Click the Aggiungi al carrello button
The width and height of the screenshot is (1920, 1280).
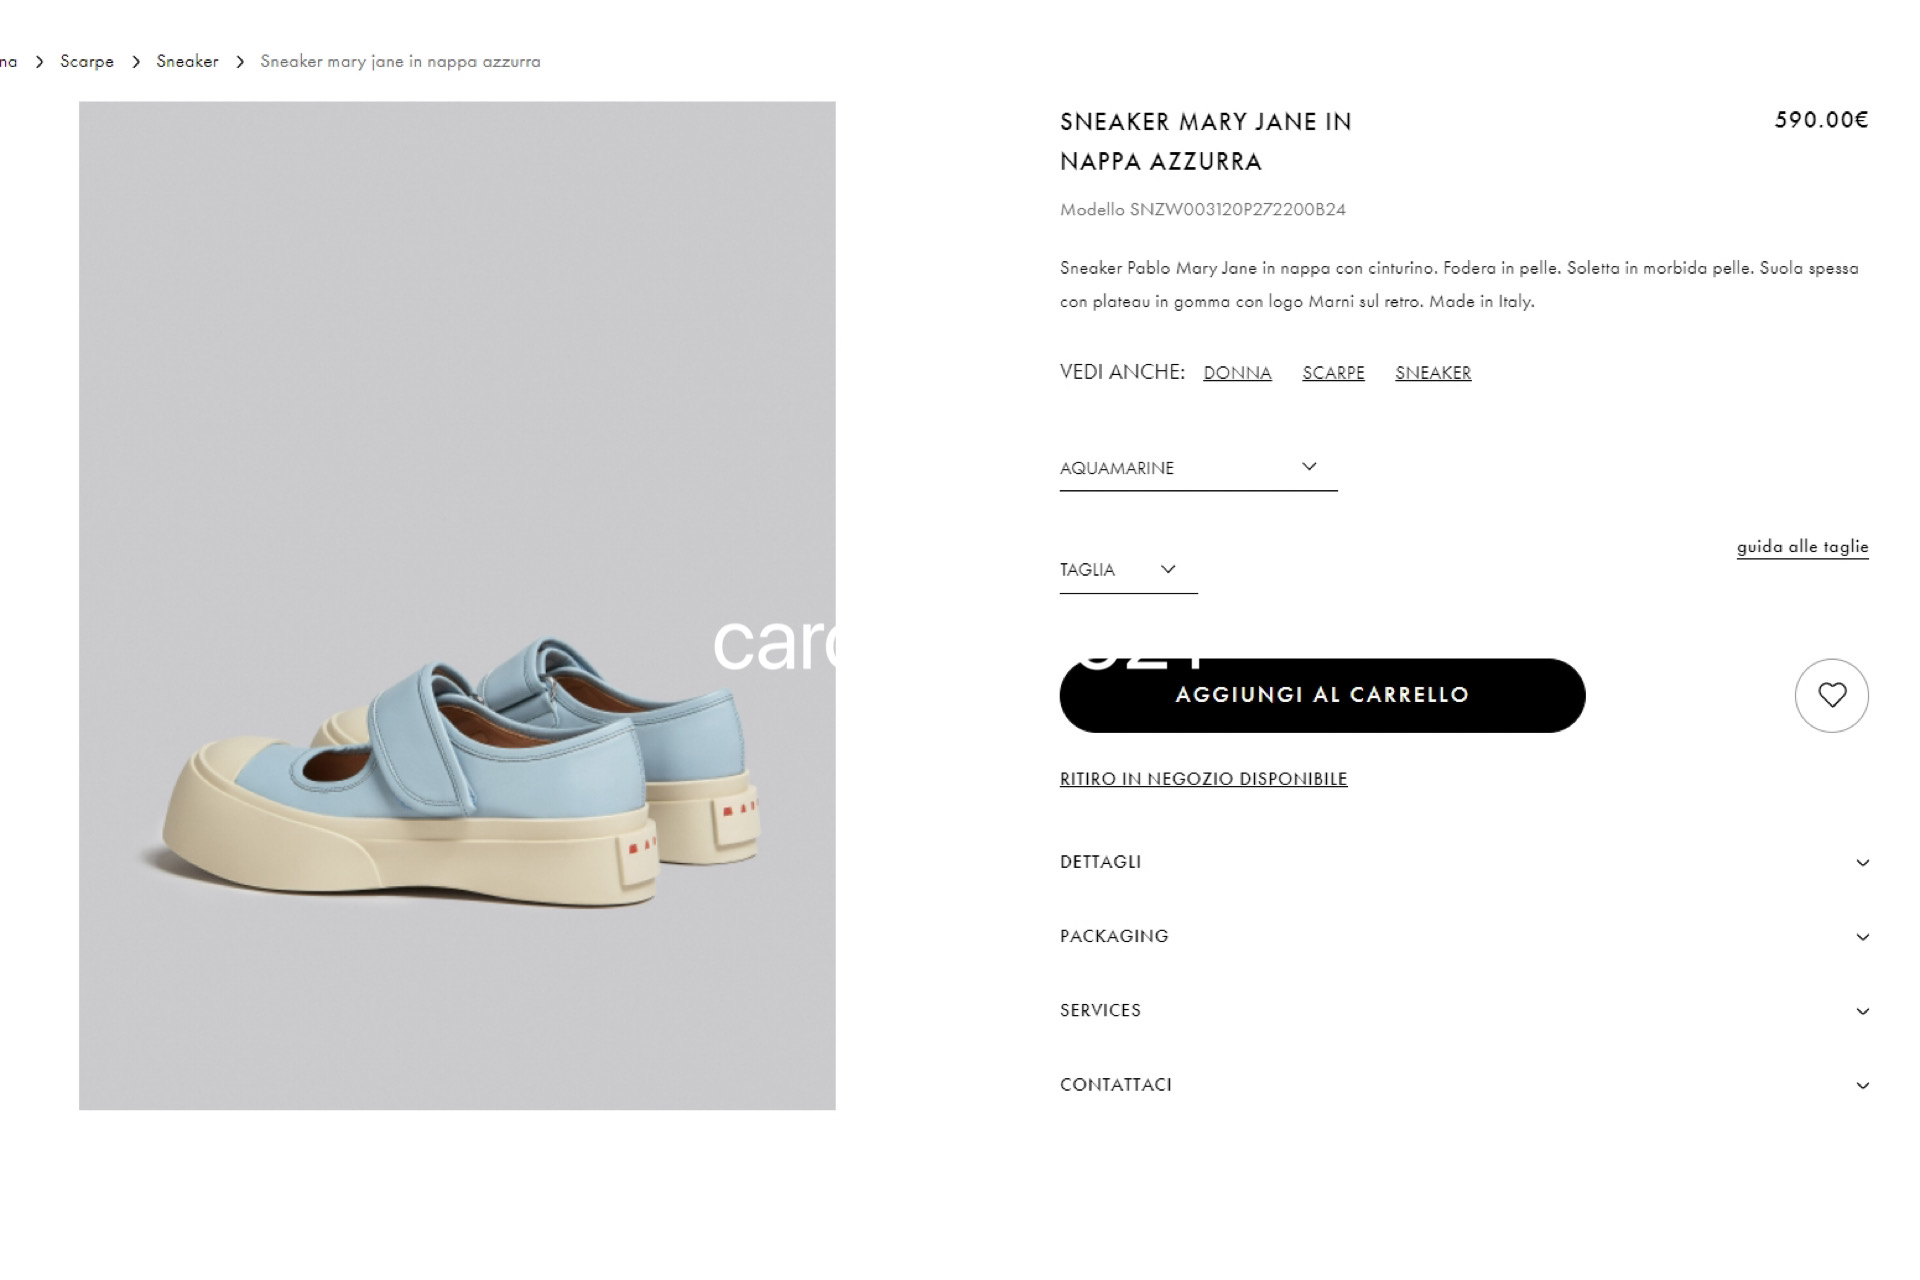point(1322,695)
